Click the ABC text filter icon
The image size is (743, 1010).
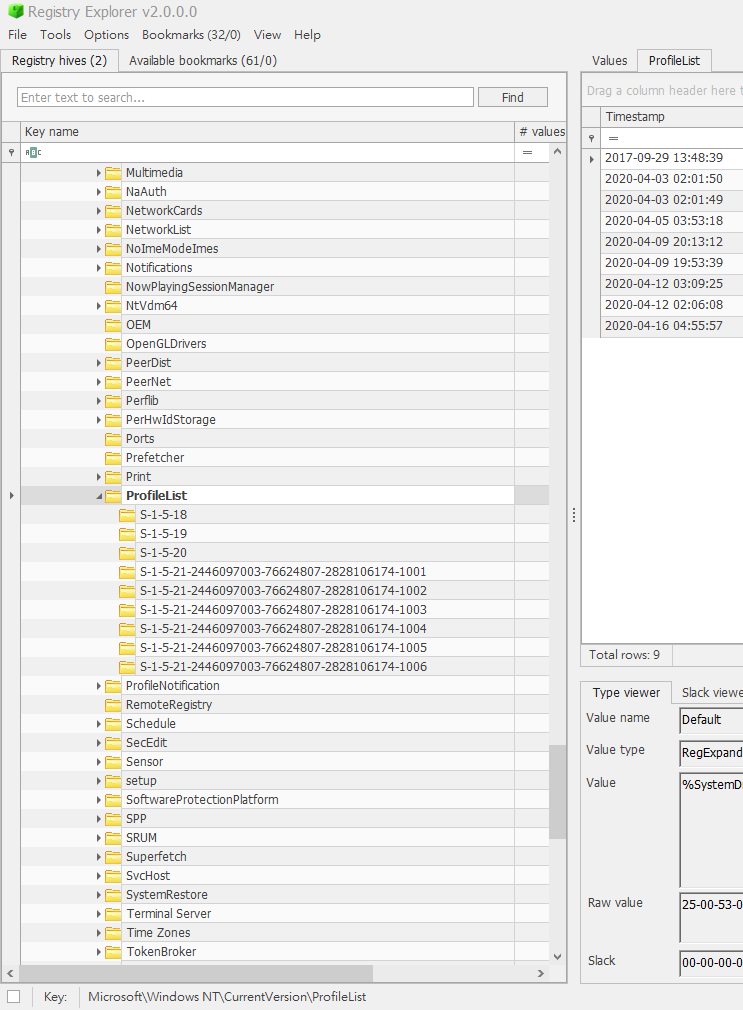coord(34,153)
